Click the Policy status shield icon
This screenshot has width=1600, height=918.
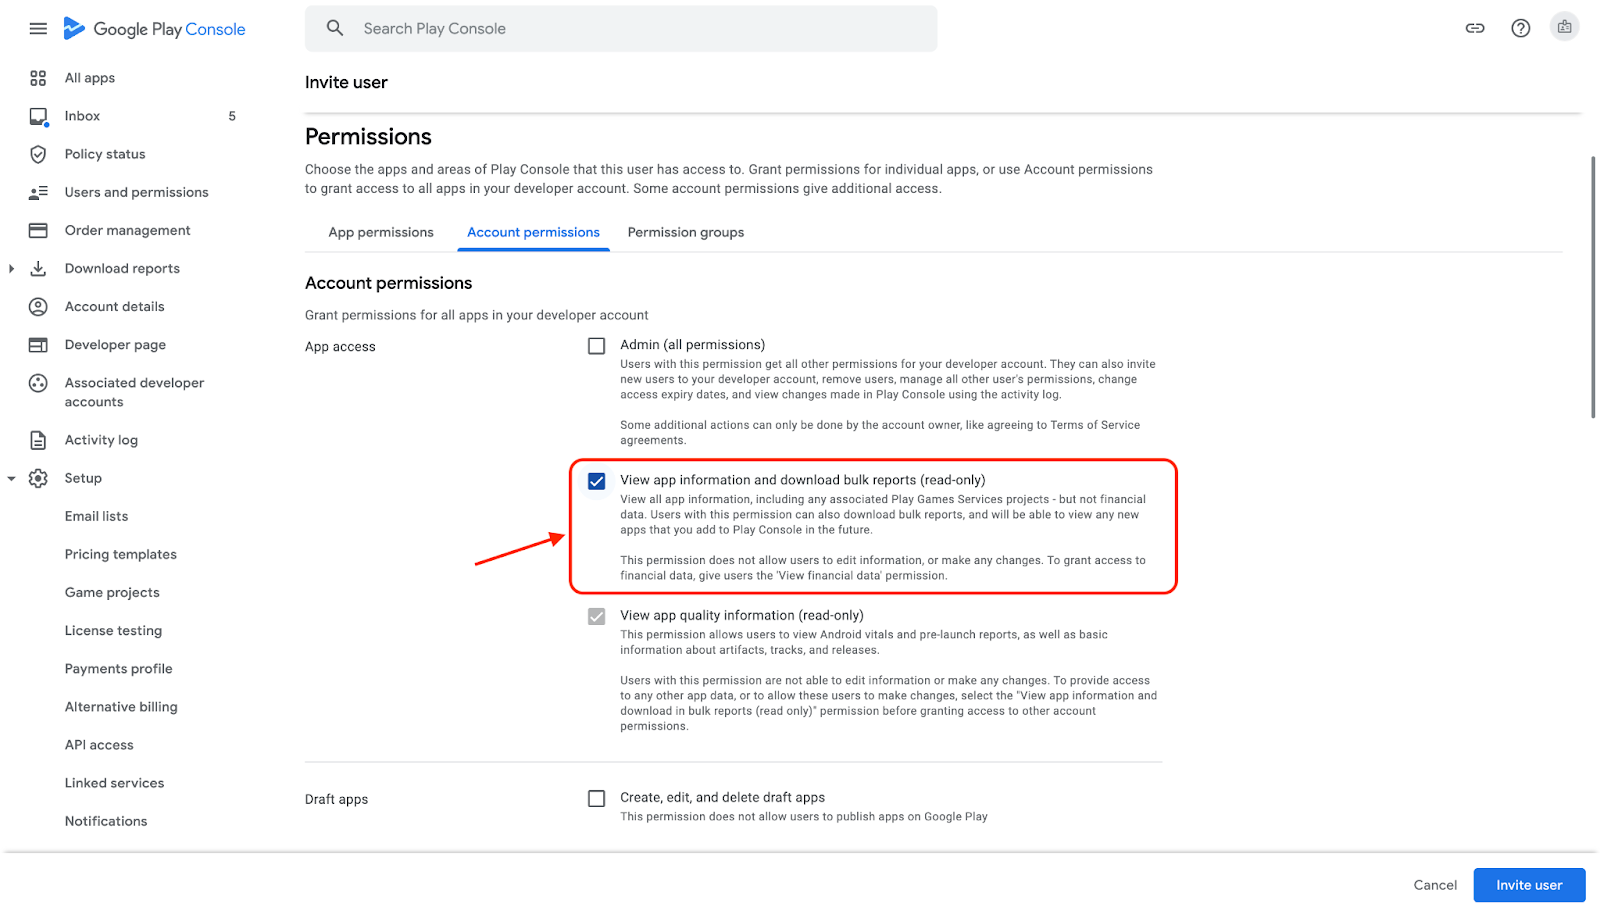tap(38, 154)
